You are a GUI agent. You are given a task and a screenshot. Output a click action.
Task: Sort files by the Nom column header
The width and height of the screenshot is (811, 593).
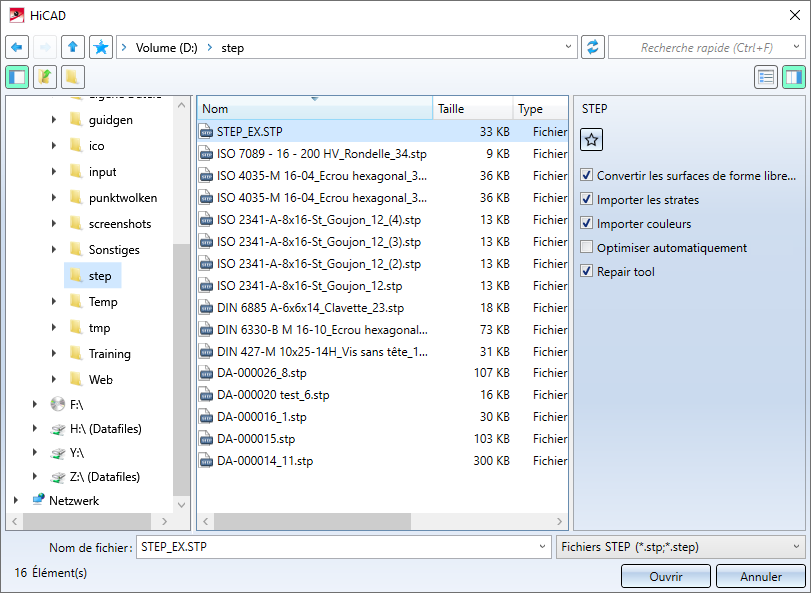[x=314, y=109]
